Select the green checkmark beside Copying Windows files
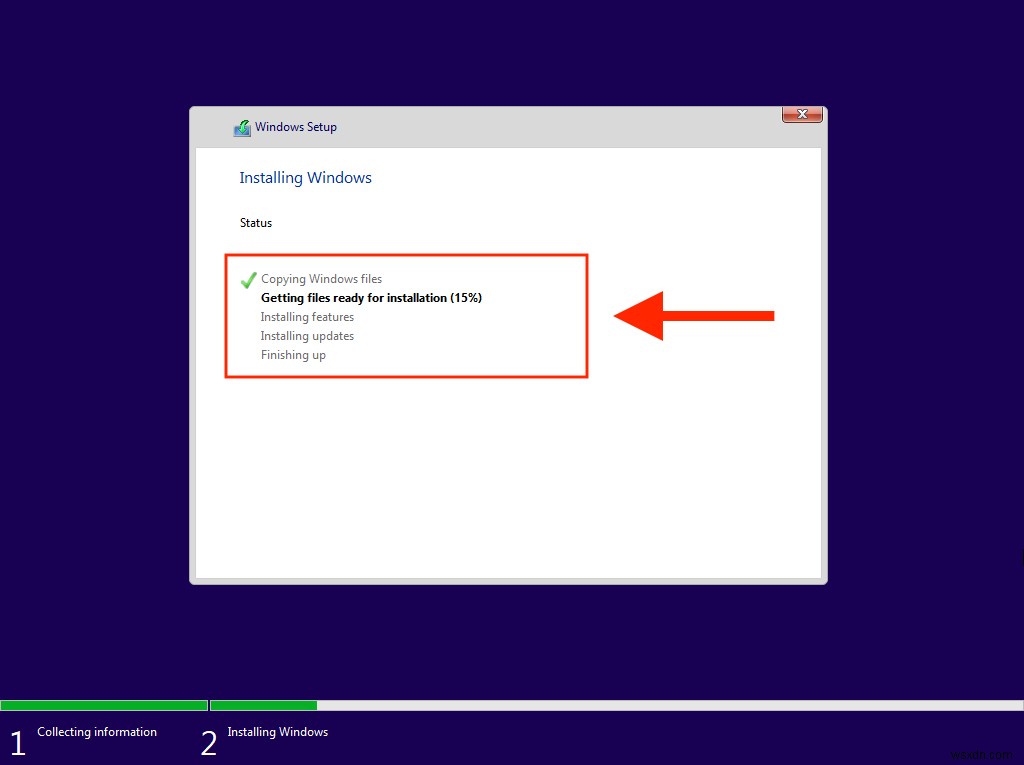 tap(248, 280)
